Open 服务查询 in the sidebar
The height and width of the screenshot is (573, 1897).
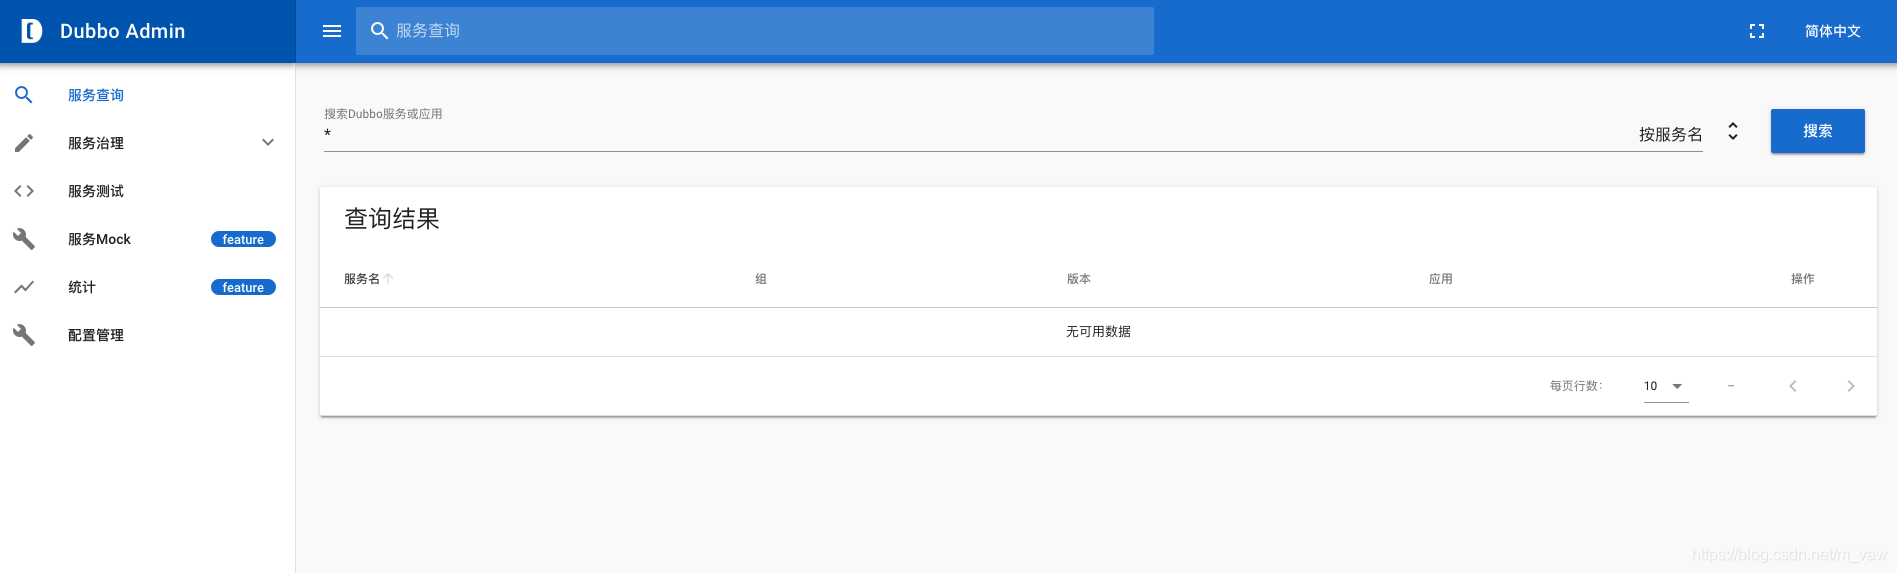point(148,95)
